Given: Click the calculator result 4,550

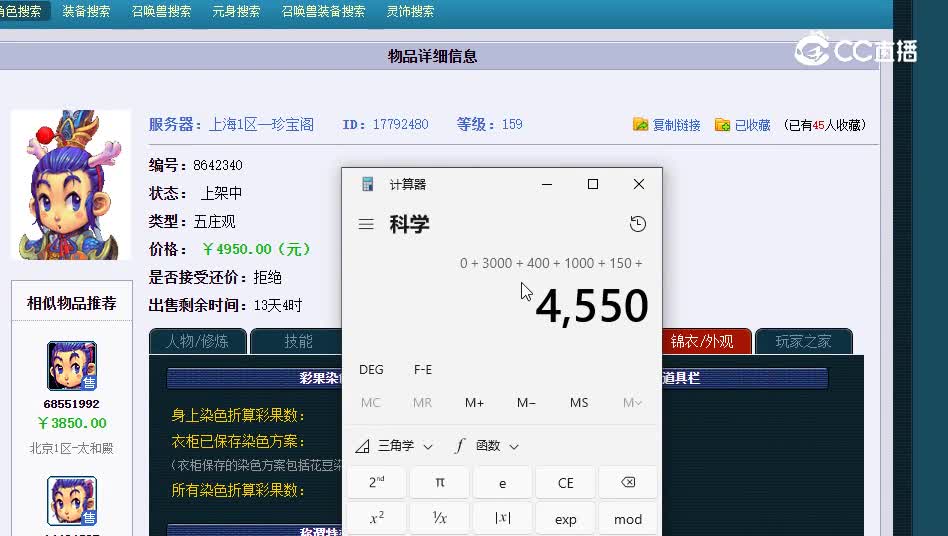Looking at the screenshot, I should coord(591,306).
